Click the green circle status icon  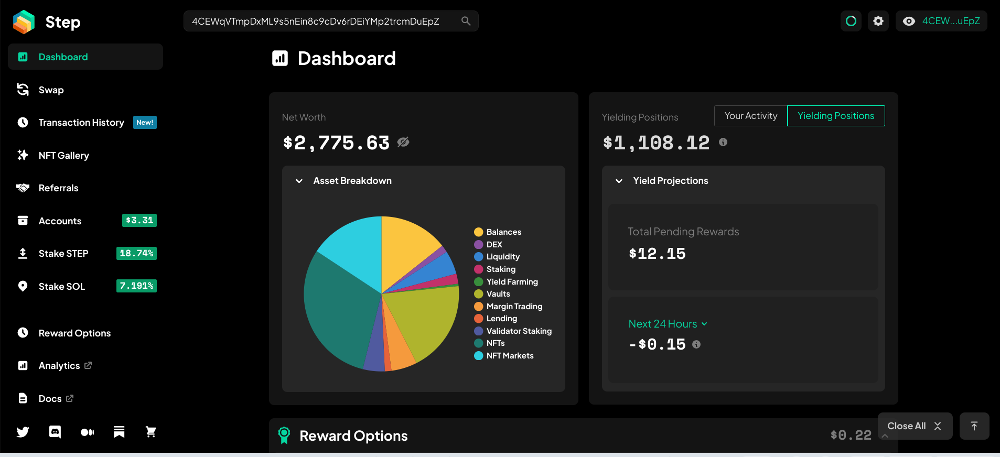[x=851, y=21]
